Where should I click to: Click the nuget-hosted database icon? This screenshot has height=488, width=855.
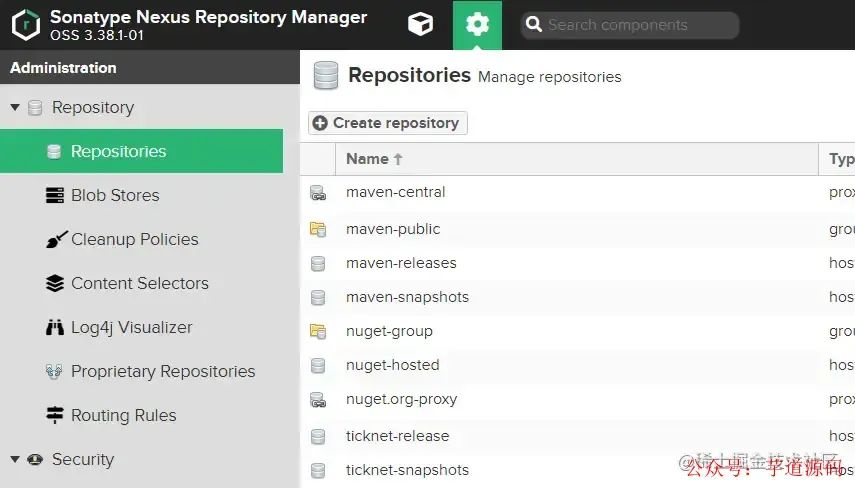coord(318,365)
